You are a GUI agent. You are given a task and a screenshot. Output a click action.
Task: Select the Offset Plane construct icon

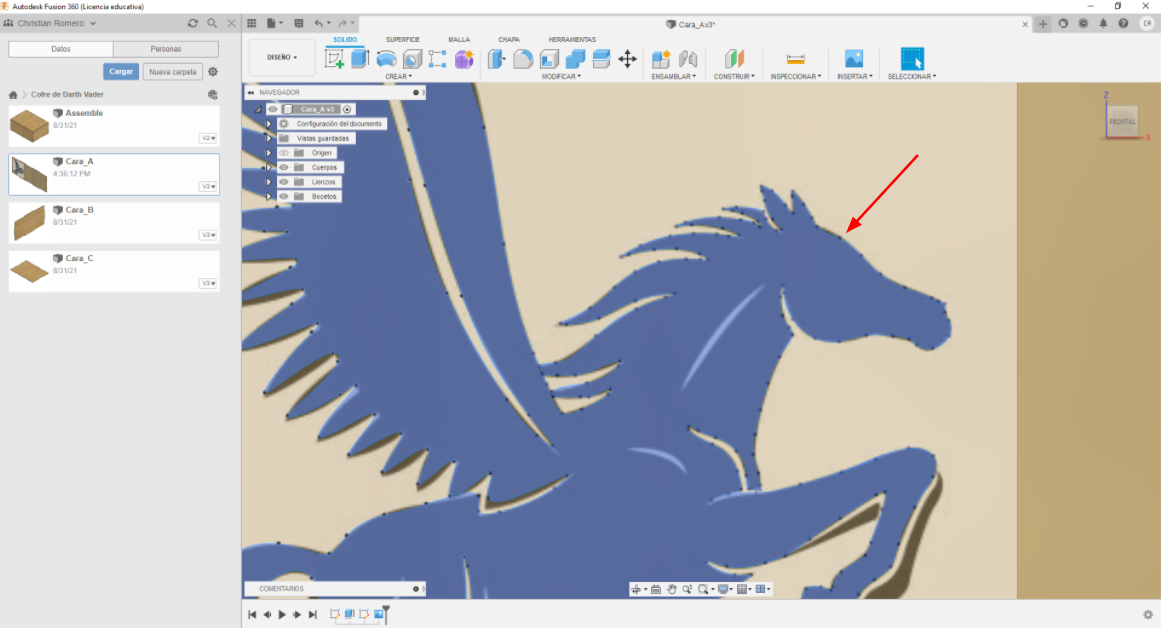point(734,59)
